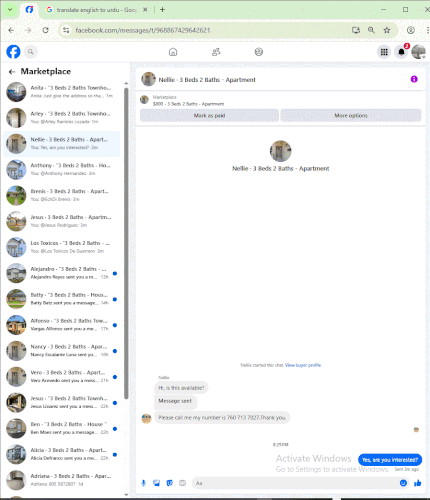The image size is (430, 500).
Task: Reload the page
Action: click(46, 30)
